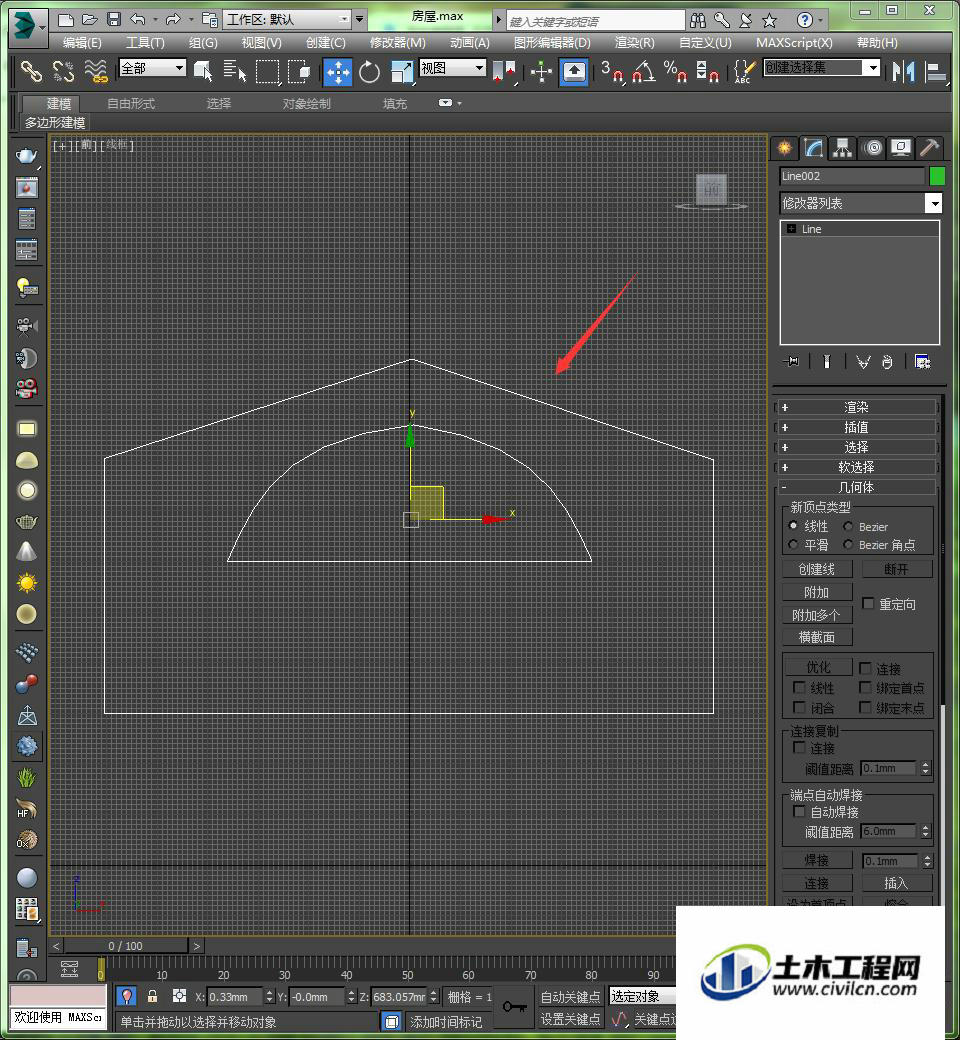Click the 附加多个 button
Viewport: 960px width, 1040px height.
pyautogui.click(x=817, y=615)
